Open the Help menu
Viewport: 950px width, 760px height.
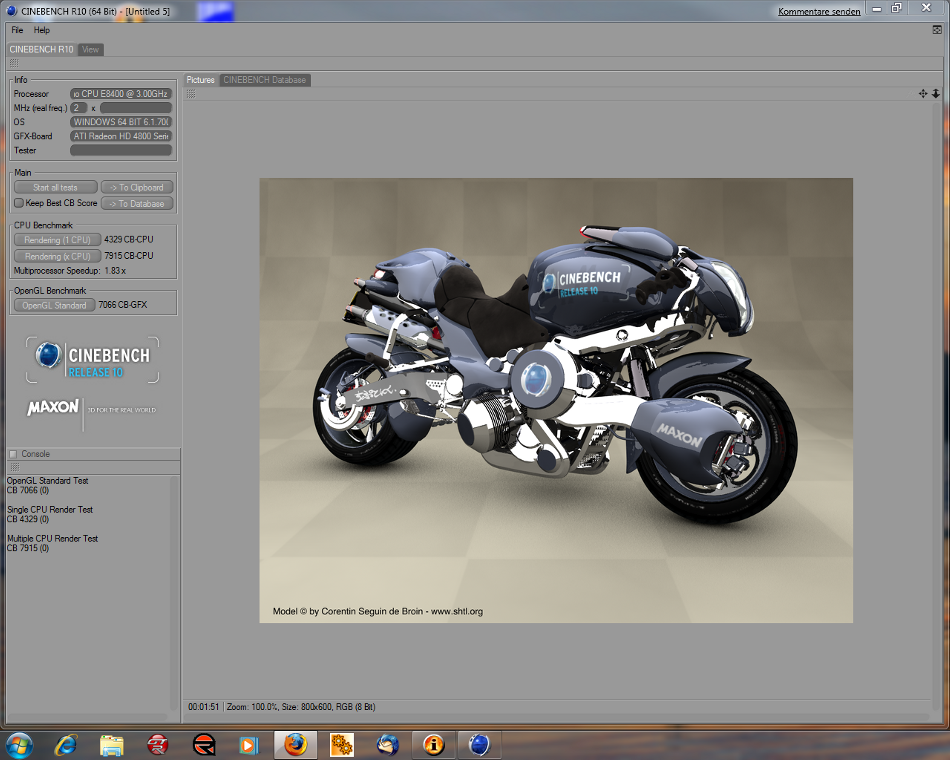point(42,30)
